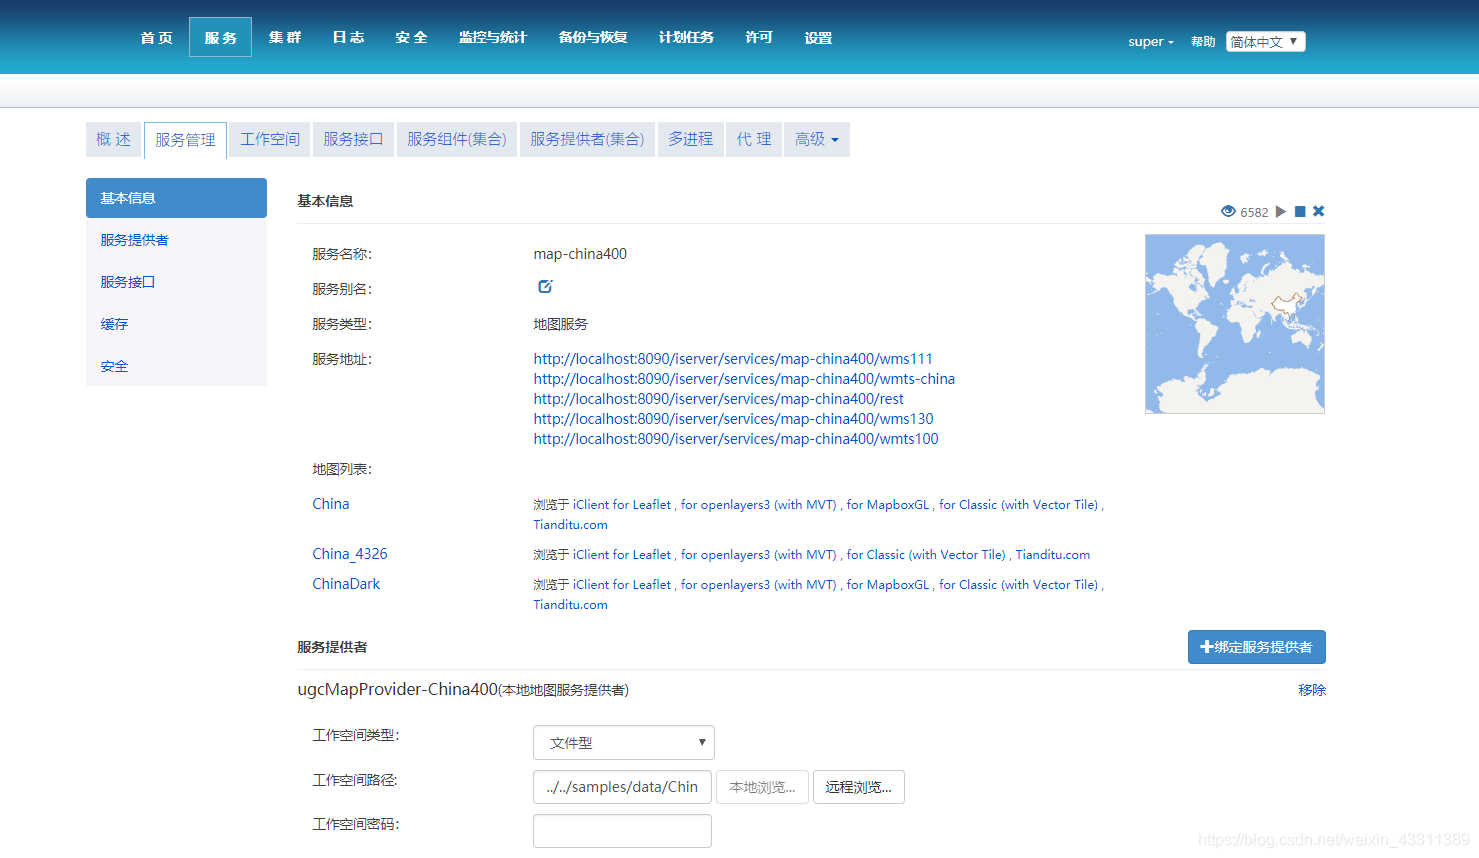1479x858 pixels.
Task: Switch to the 服务组件(集合) tab
Action: (x=457, y=139)
